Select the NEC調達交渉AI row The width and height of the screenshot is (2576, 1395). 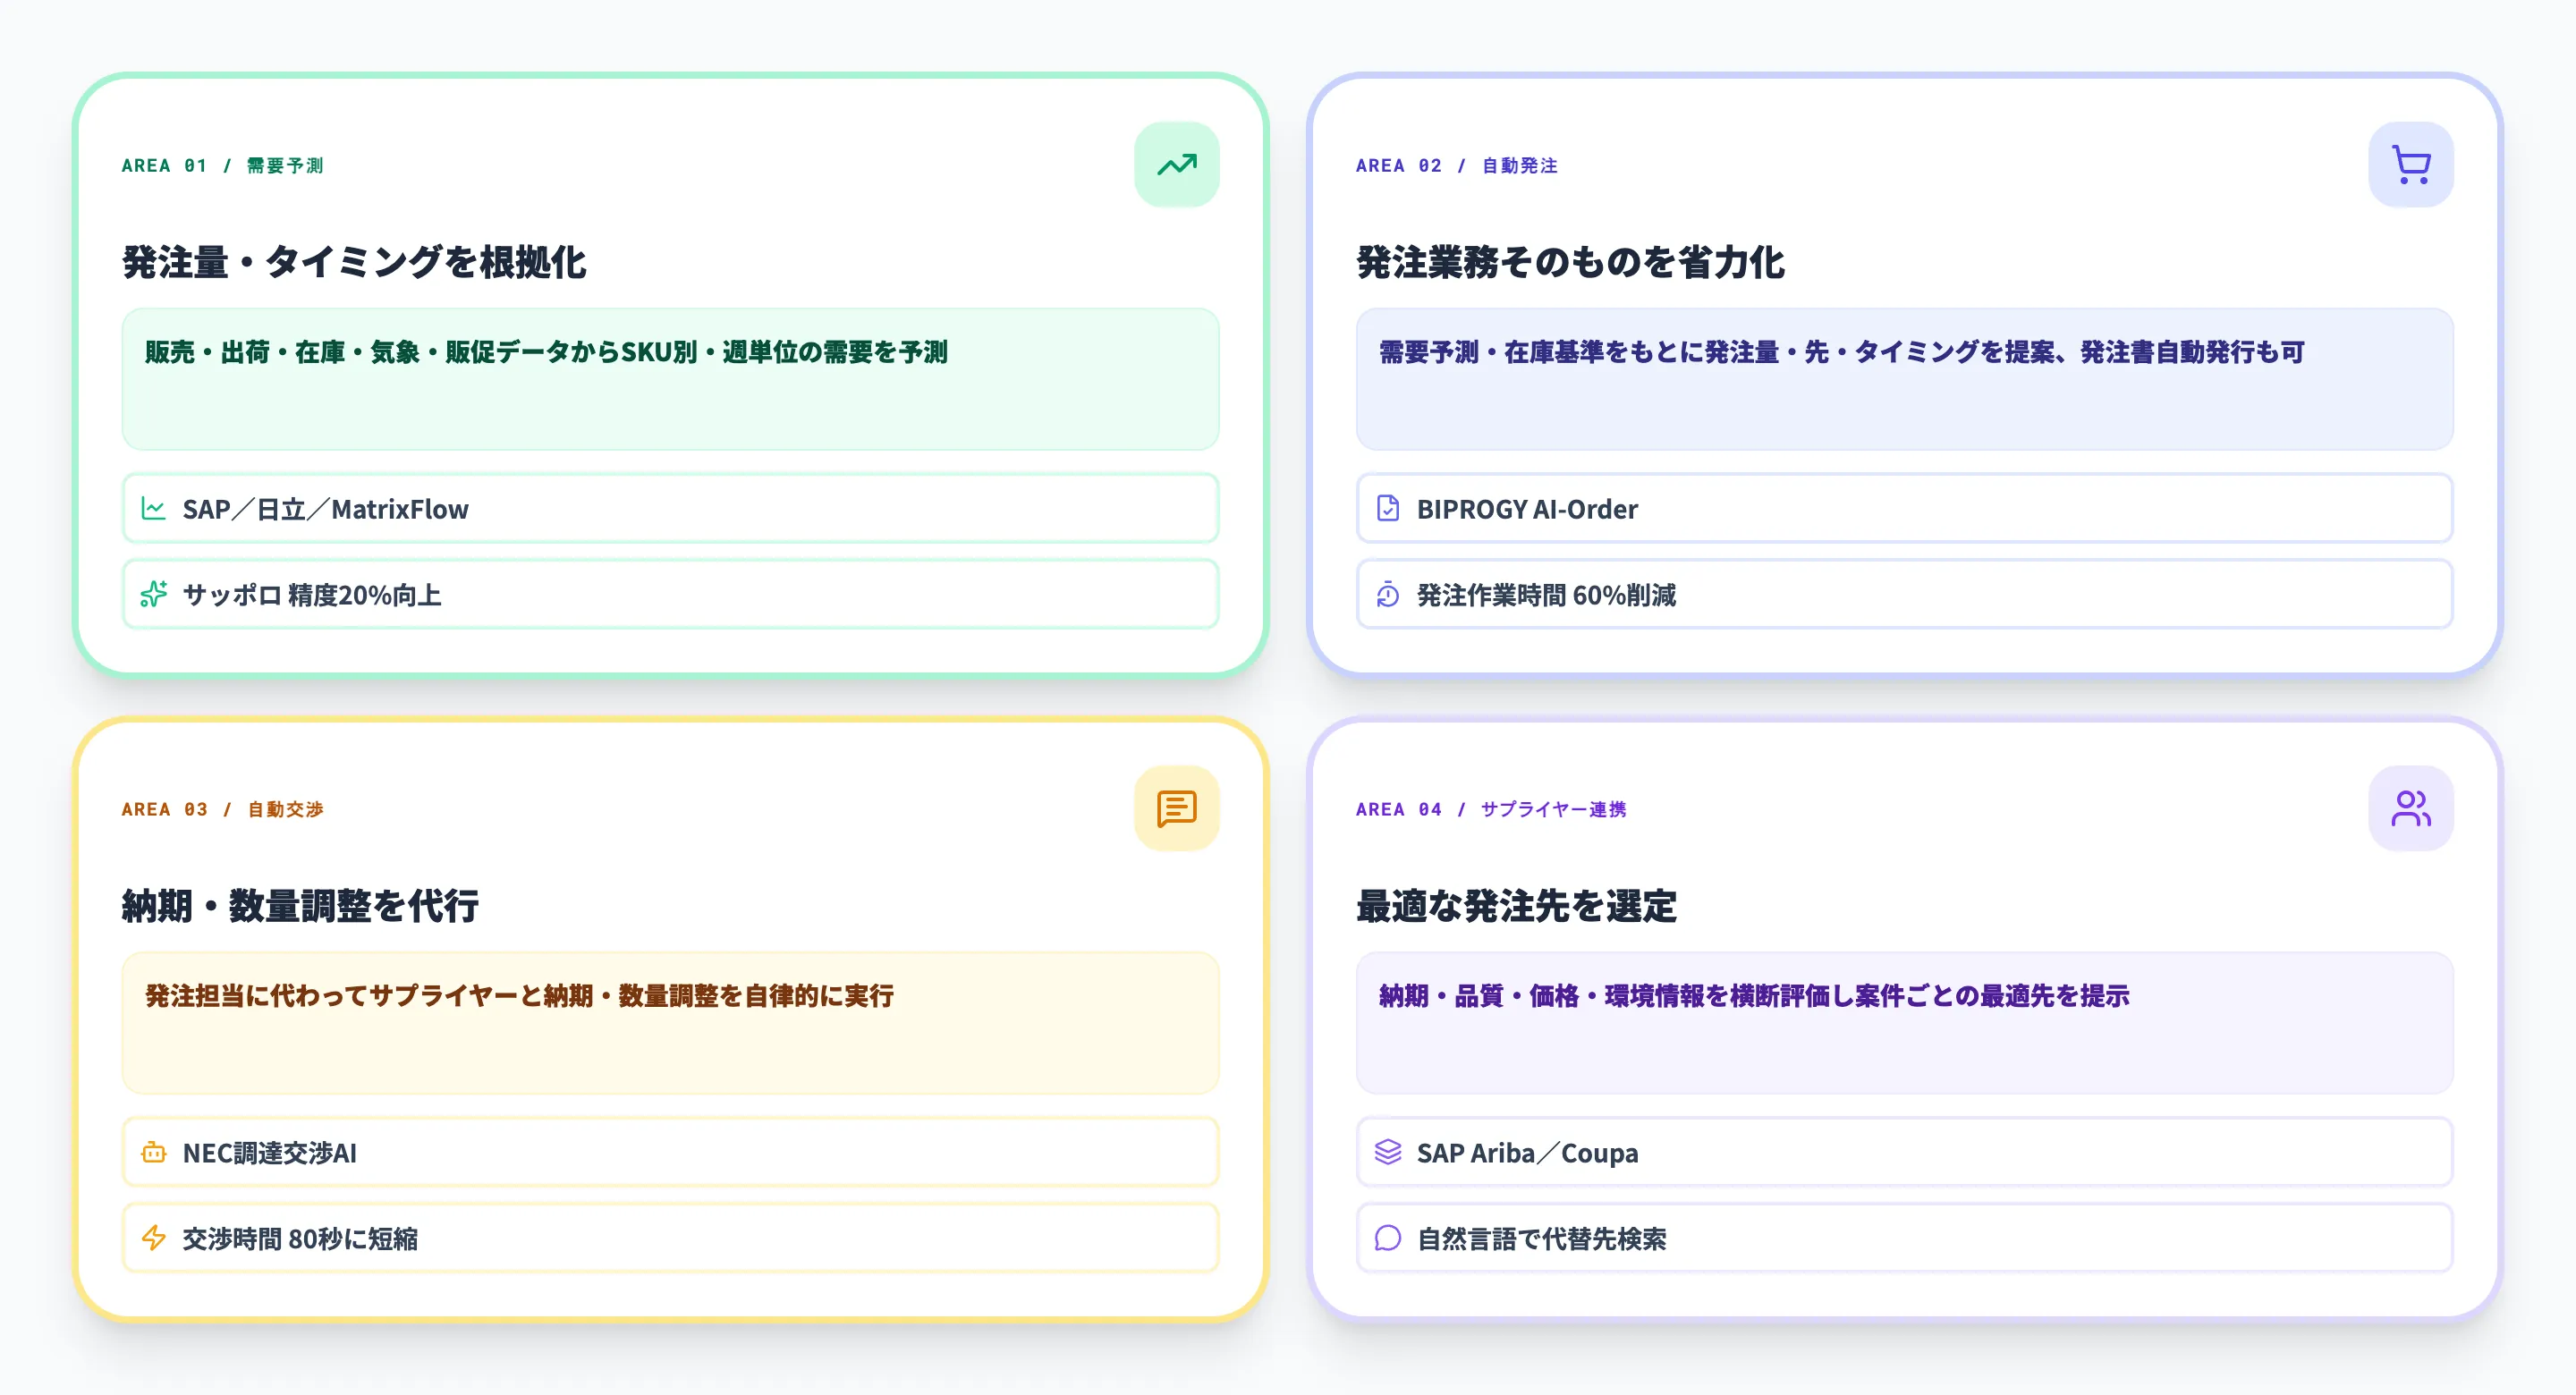pyautogui.click(x=670, y=1152)
